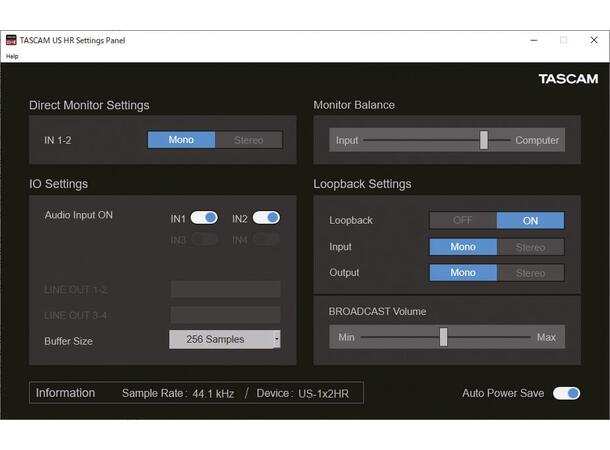Screen dimensions: 610x450
Task: Click the TASCAM app icon in title bar
Action: click(11, 40)
